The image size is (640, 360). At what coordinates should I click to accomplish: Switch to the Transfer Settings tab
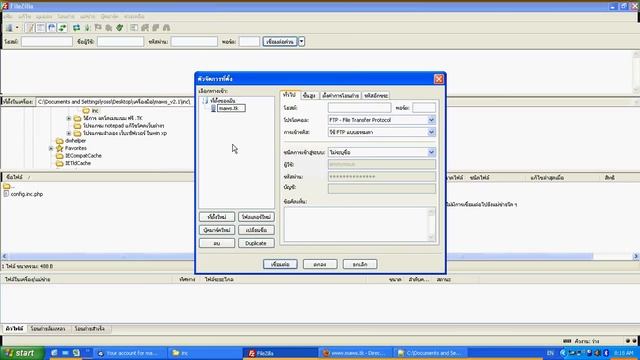point(340,96)
